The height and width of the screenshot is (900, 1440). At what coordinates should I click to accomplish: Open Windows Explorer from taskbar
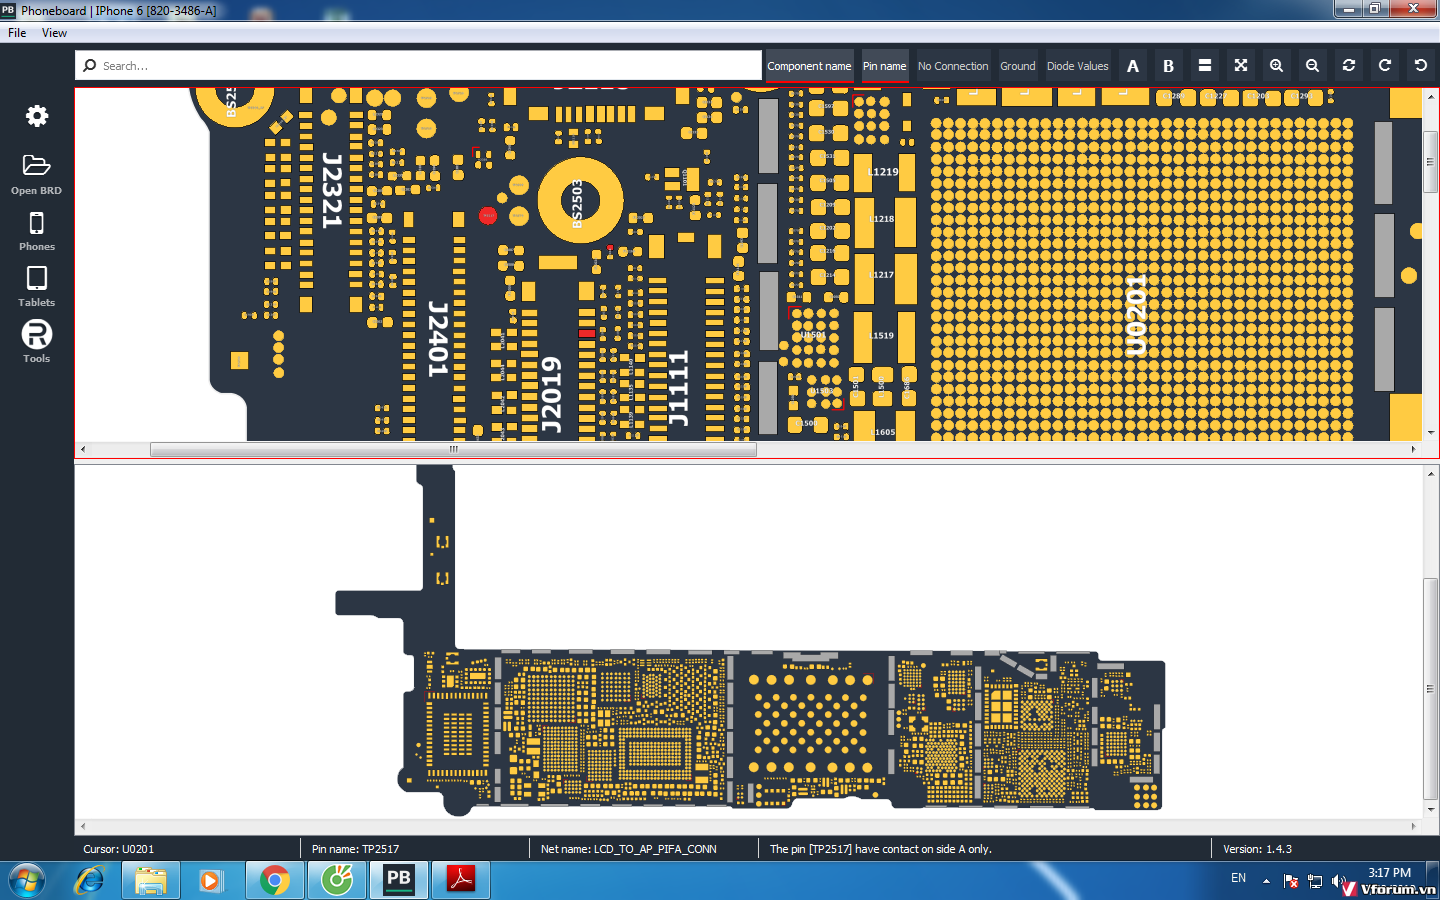point(151,881)
